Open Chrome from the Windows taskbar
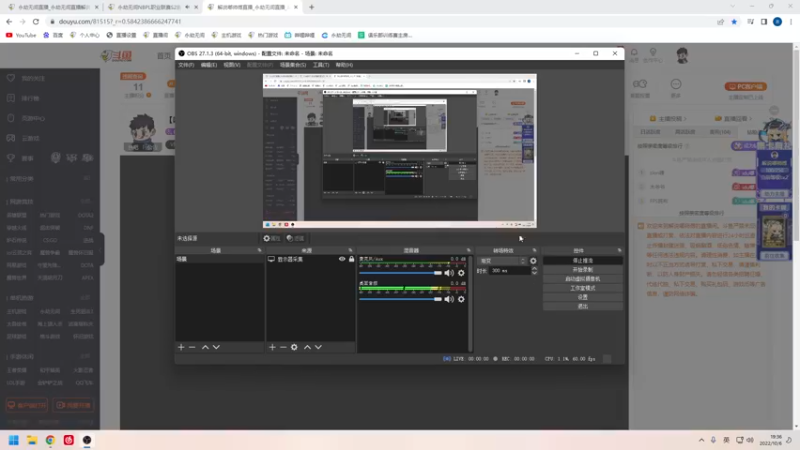 coord(50,440)
